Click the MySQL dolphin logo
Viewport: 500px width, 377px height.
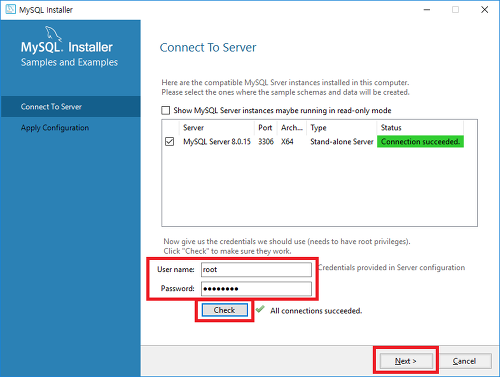[53, 34]
